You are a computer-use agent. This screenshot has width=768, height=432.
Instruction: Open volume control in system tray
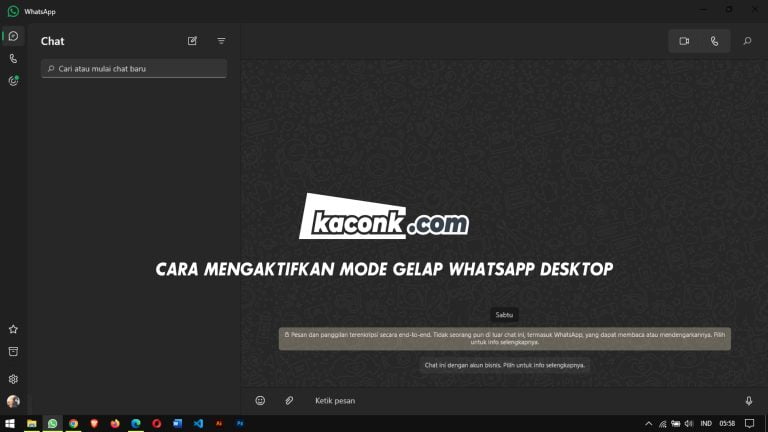(689, 424)
